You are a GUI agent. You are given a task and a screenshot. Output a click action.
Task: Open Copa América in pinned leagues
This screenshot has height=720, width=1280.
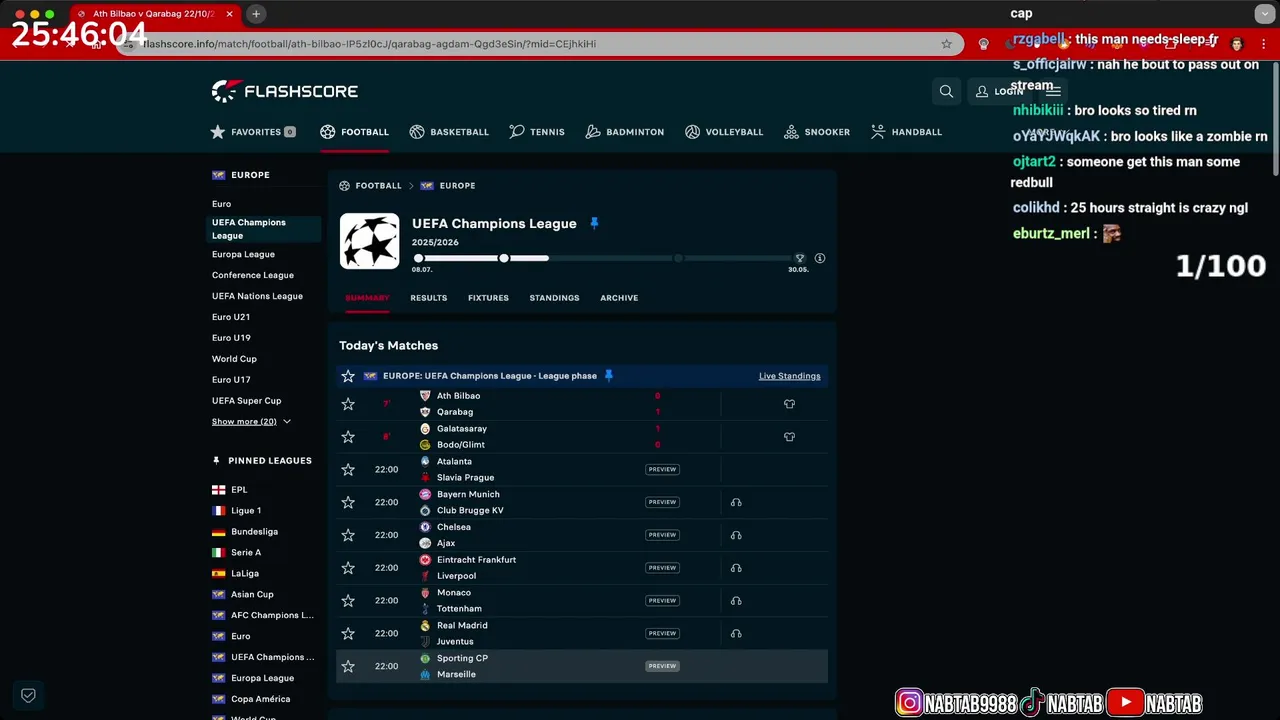260,699
